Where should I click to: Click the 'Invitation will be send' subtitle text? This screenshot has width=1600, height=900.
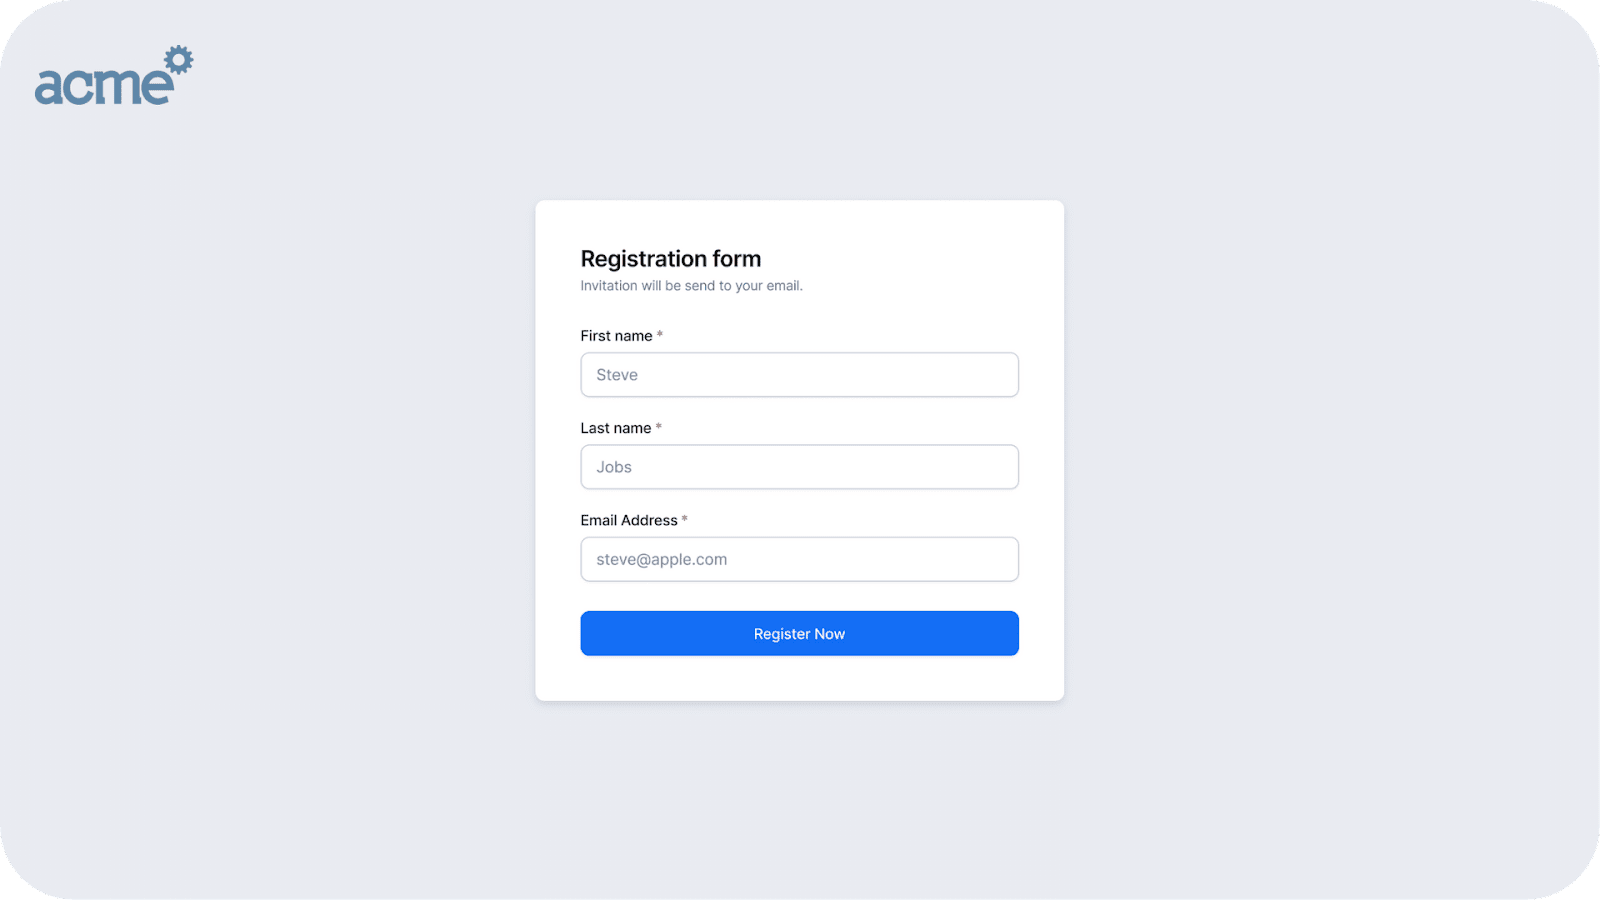click(x=691, y=286)
